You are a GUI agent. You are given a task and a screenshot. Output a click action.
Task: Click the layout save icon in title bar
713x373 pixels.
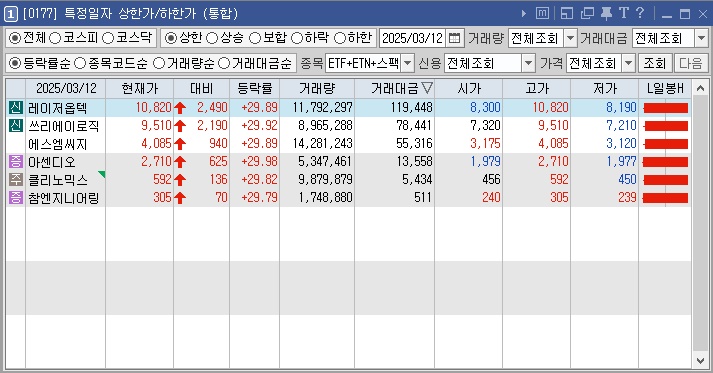pos(567,13)
